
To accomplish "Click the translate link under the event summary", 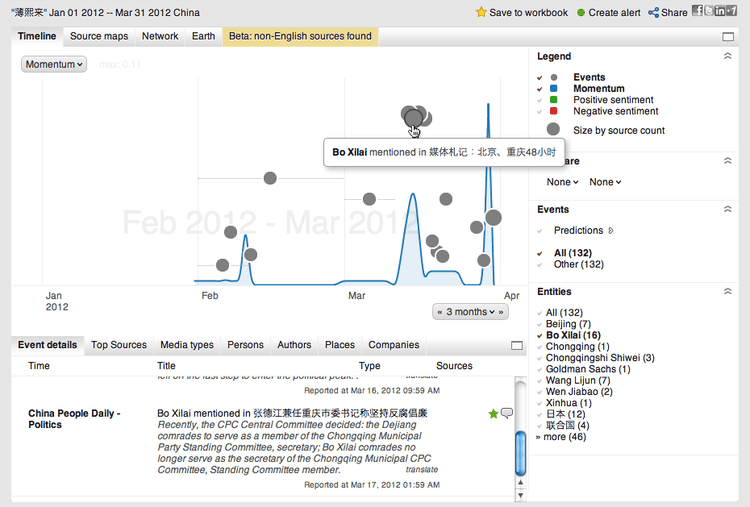I will [422, 469].
